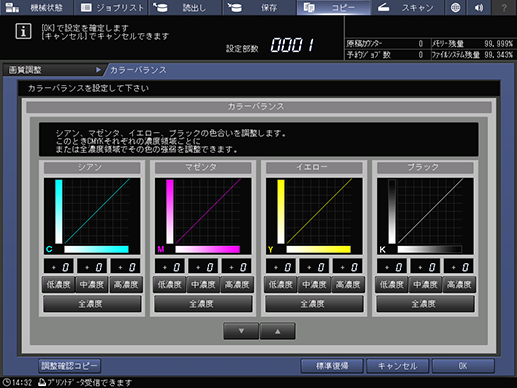Viewport: 517px width, 388px height.
Task: Select ブラック 高濃度 button
Action: pyautogui.click(x=459, y=285)
